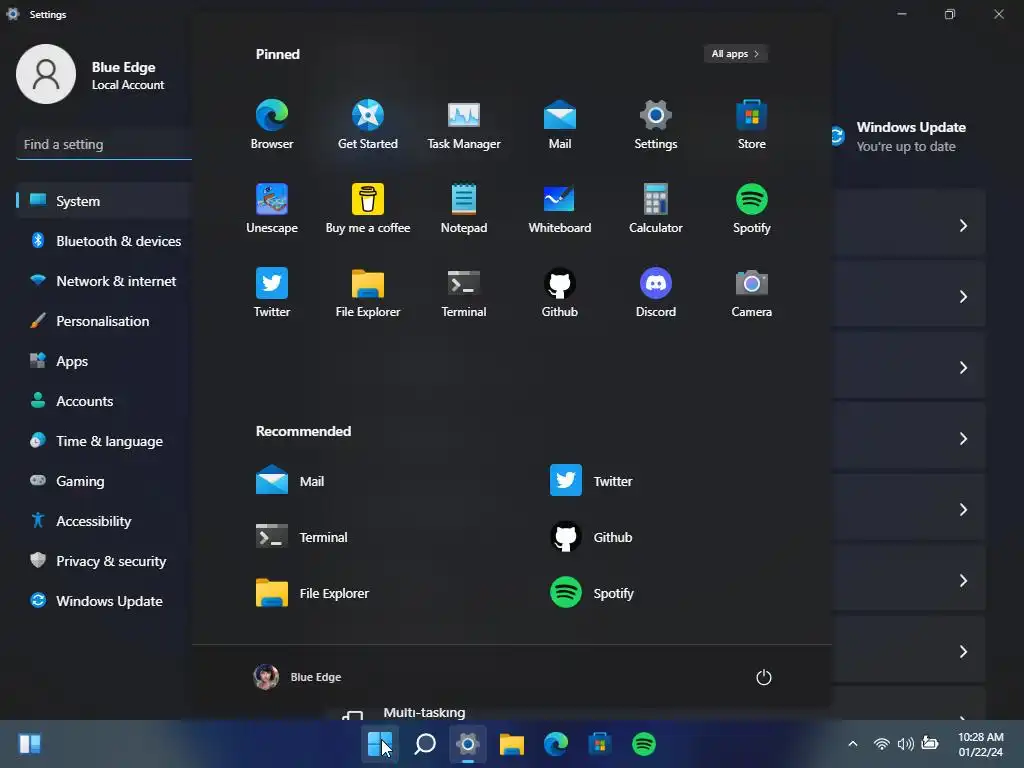Click the volume speaker tray icon
1024x768 pixels.
pyautogui.click(x=906, y=744)
